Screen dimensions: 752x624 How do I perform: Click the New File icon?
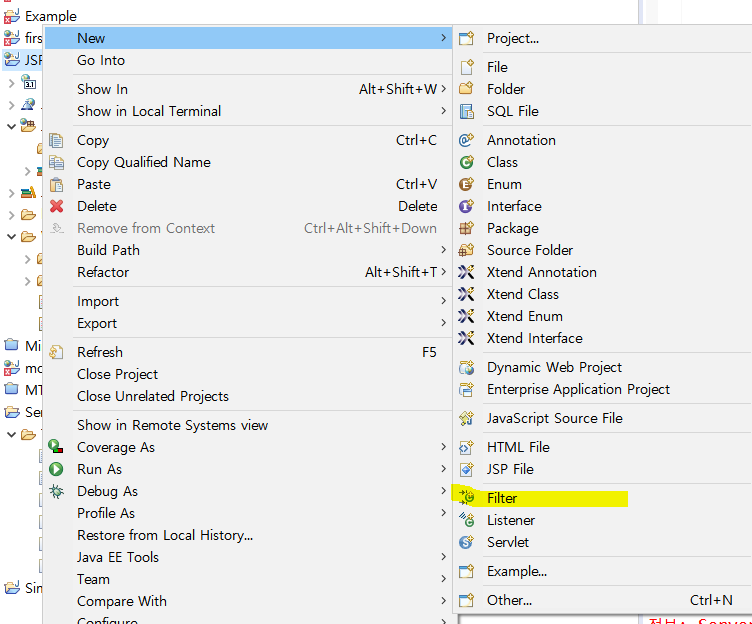coord(467,67)
